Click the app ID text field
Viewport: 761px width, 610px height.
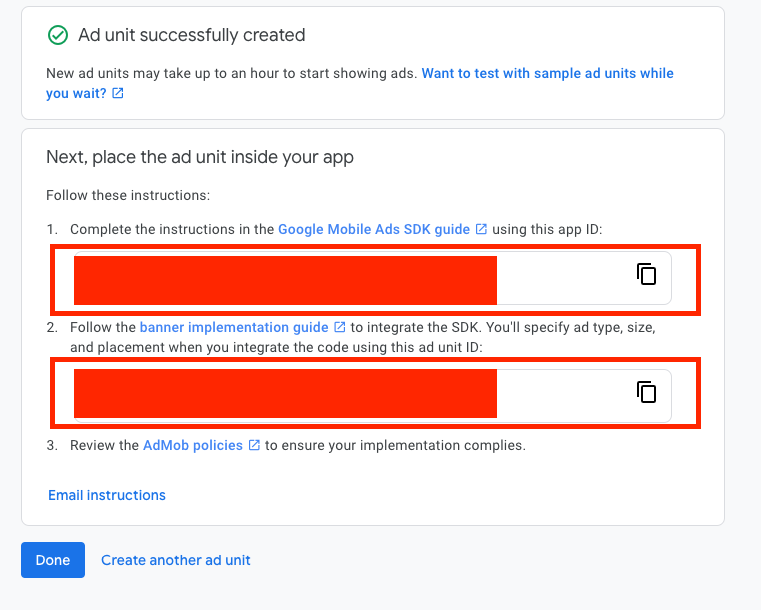[x=373, y=278]
